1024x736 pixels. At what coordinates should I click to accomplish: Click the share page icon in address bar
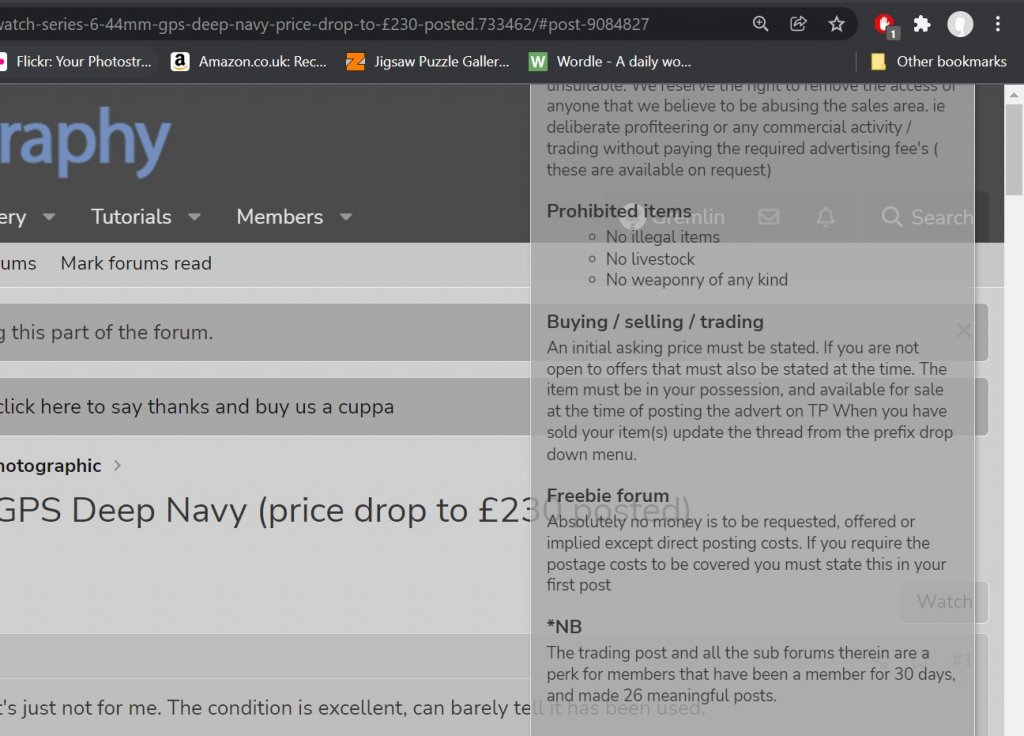(798, 24)
